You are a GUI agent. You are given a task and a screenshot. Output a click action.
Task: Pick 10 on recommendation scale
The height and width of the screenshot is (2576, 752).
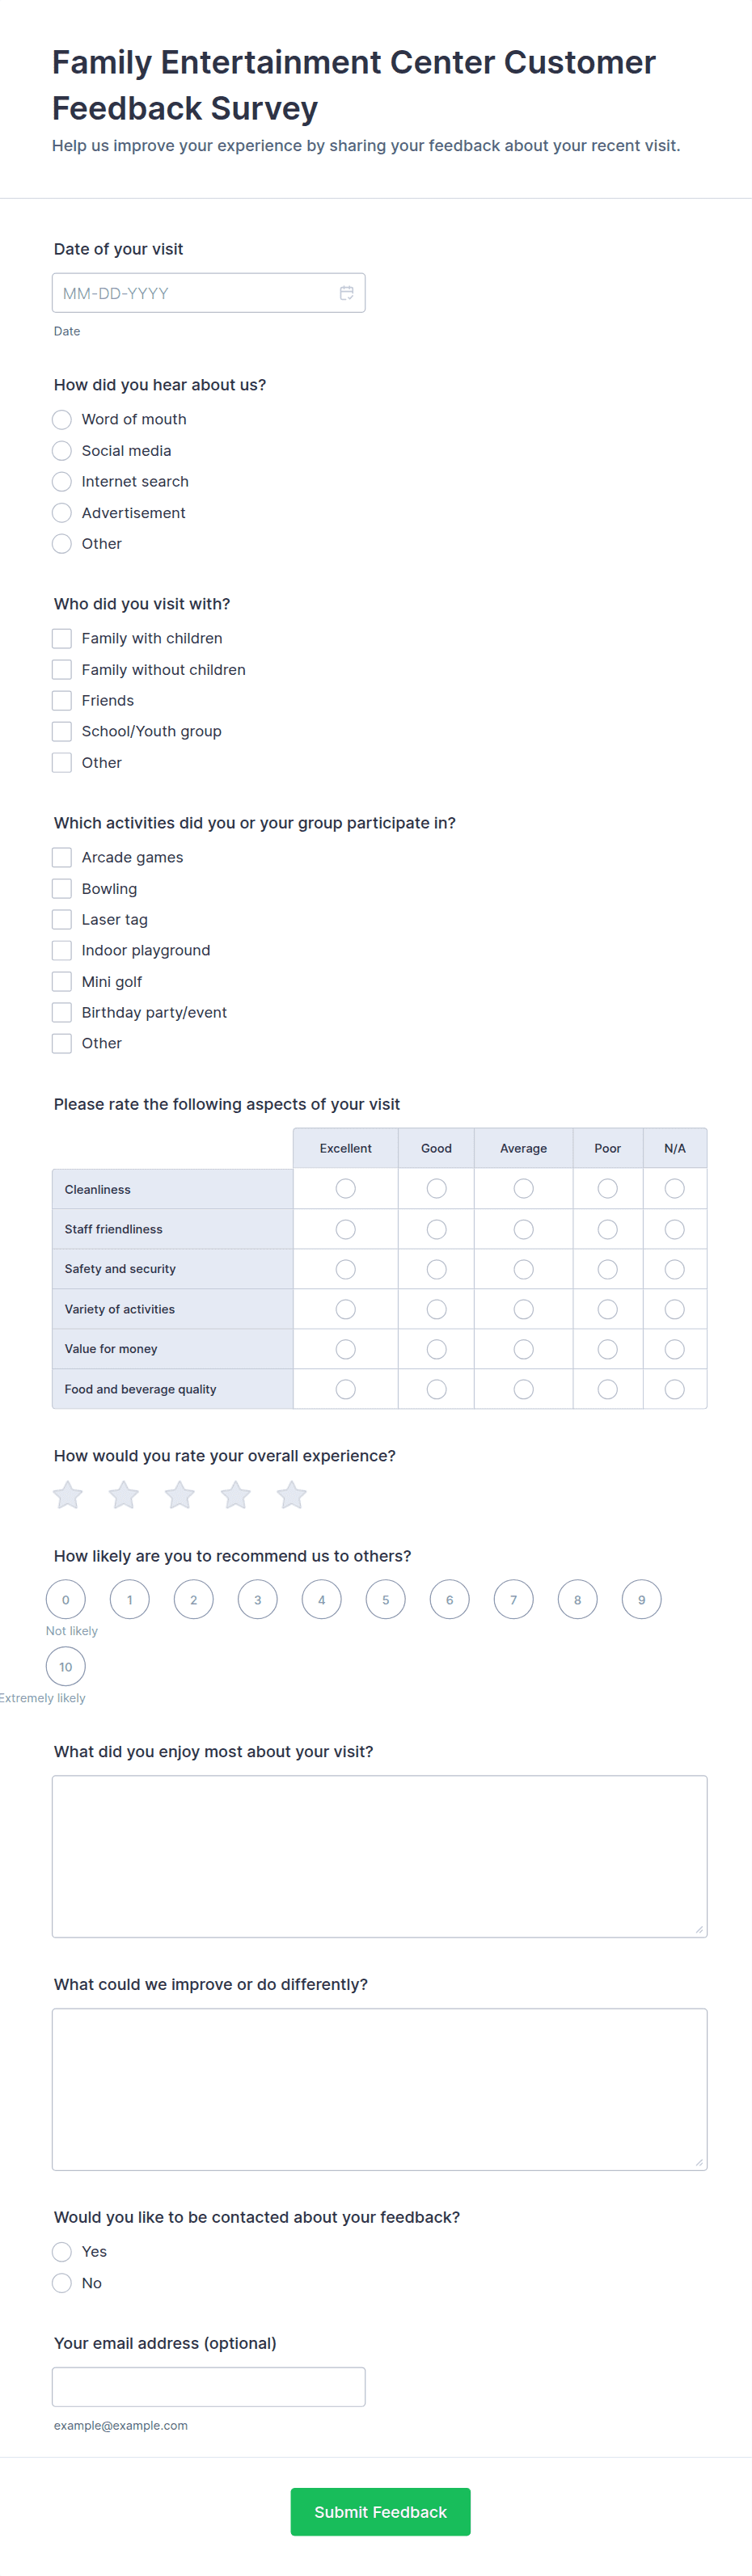coord(66,1666)
